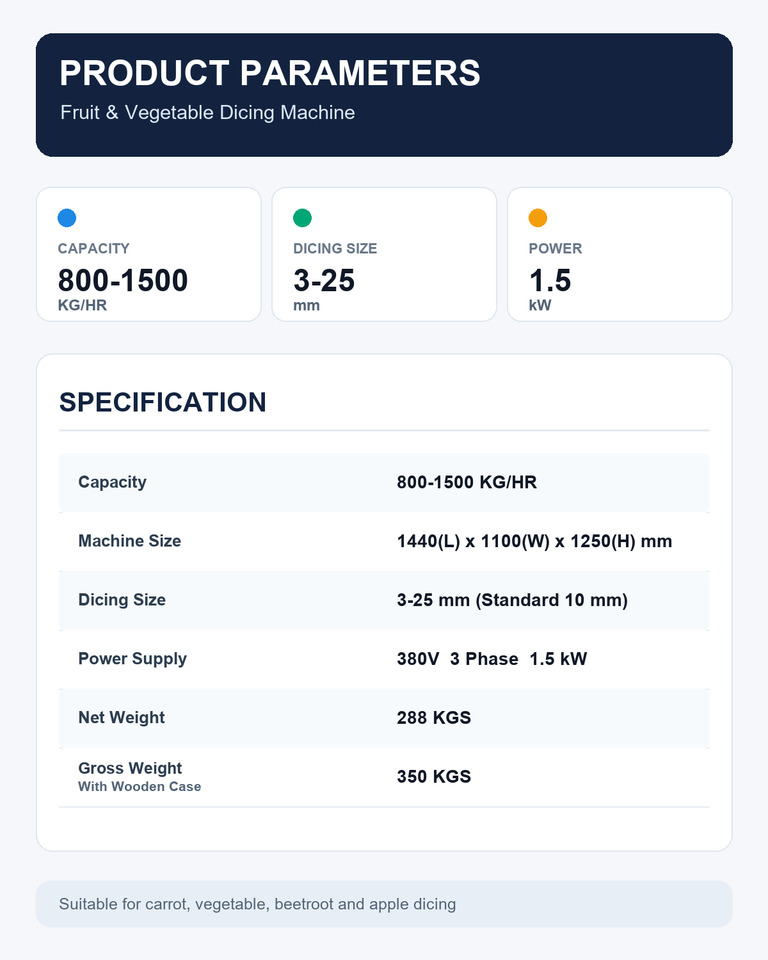
Task: Click the Gross Weight With Wooden Case label
Action: 140,776
